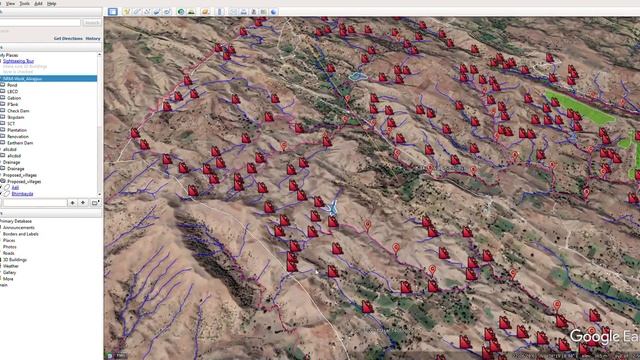Image resolution: width=640 pixels, height=360 pixels.
Task: Select the Add Polygon toolbar icon
Action: 137,11
